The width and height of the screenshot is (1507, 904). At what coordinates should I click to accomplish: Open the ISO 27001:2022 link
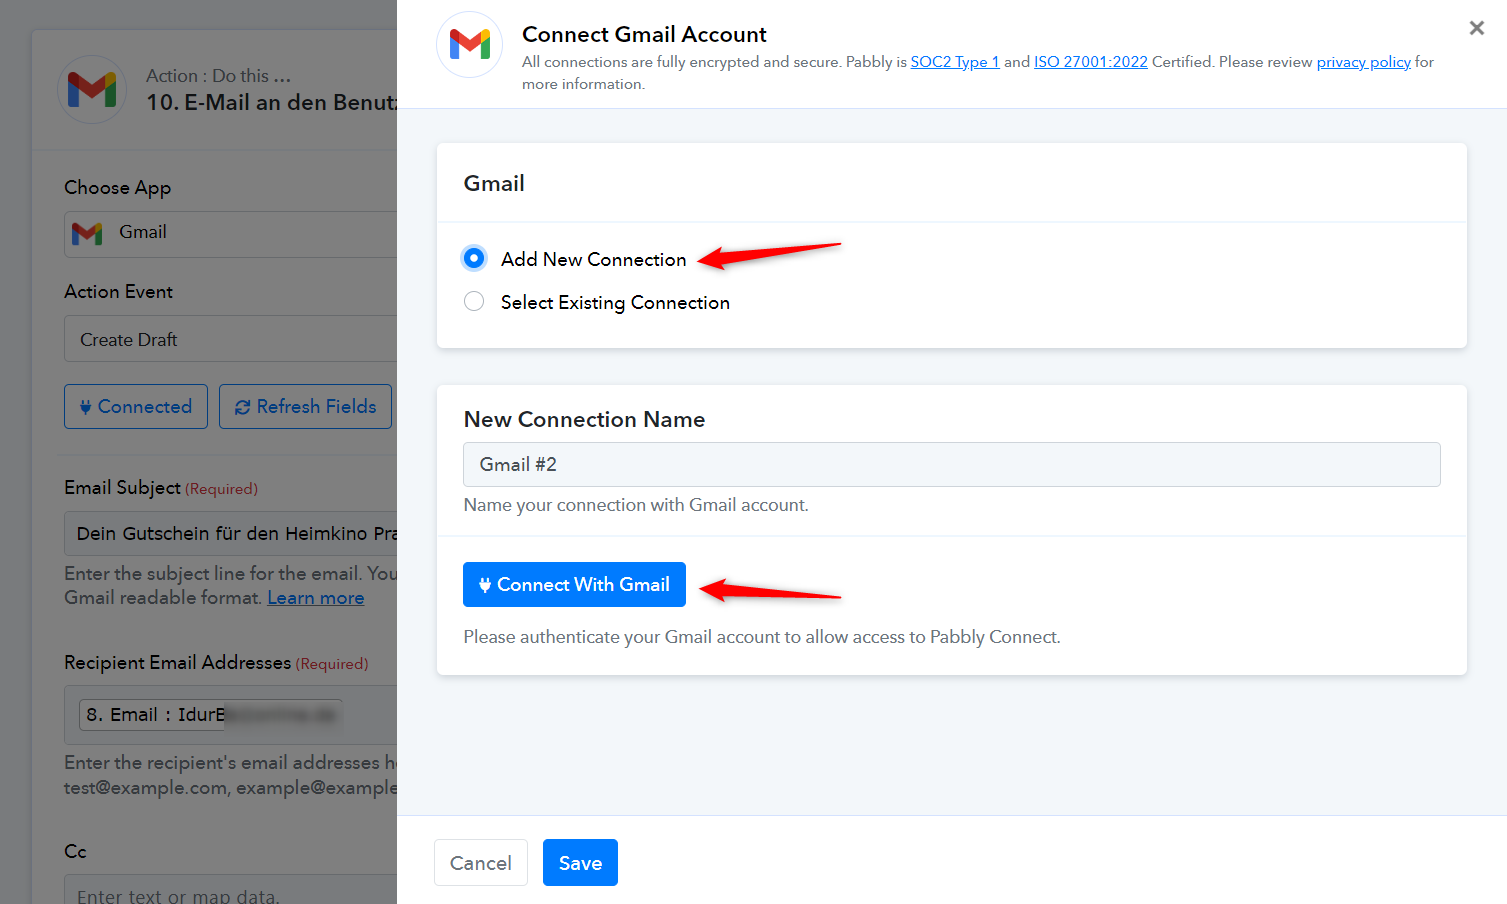pos(1091,62)
